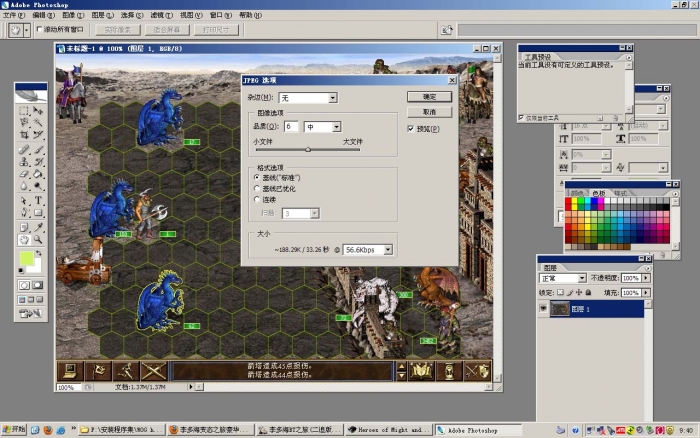
Task: Swap foreground and background colors
Action: tap(39, 253)
